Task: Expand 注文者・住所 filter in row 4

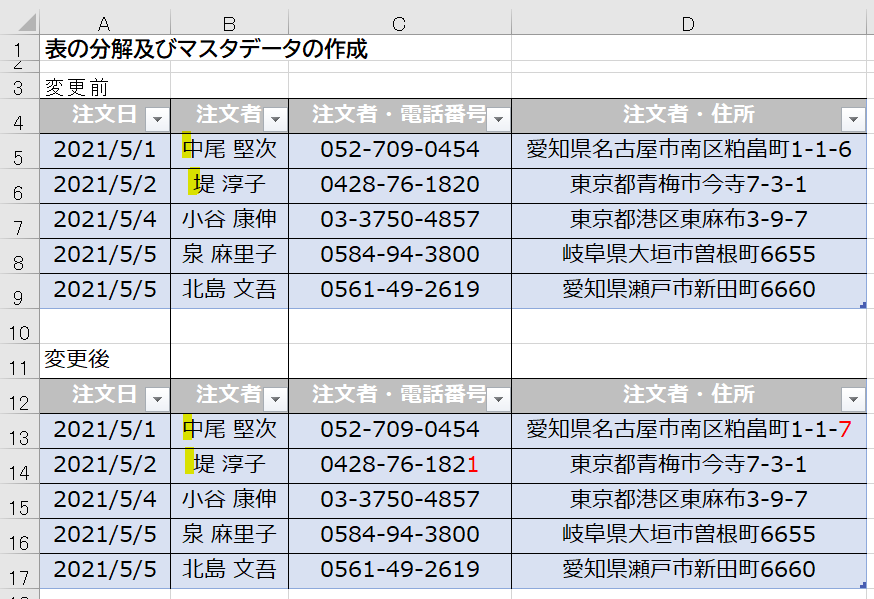Action: tap(853, 120)
